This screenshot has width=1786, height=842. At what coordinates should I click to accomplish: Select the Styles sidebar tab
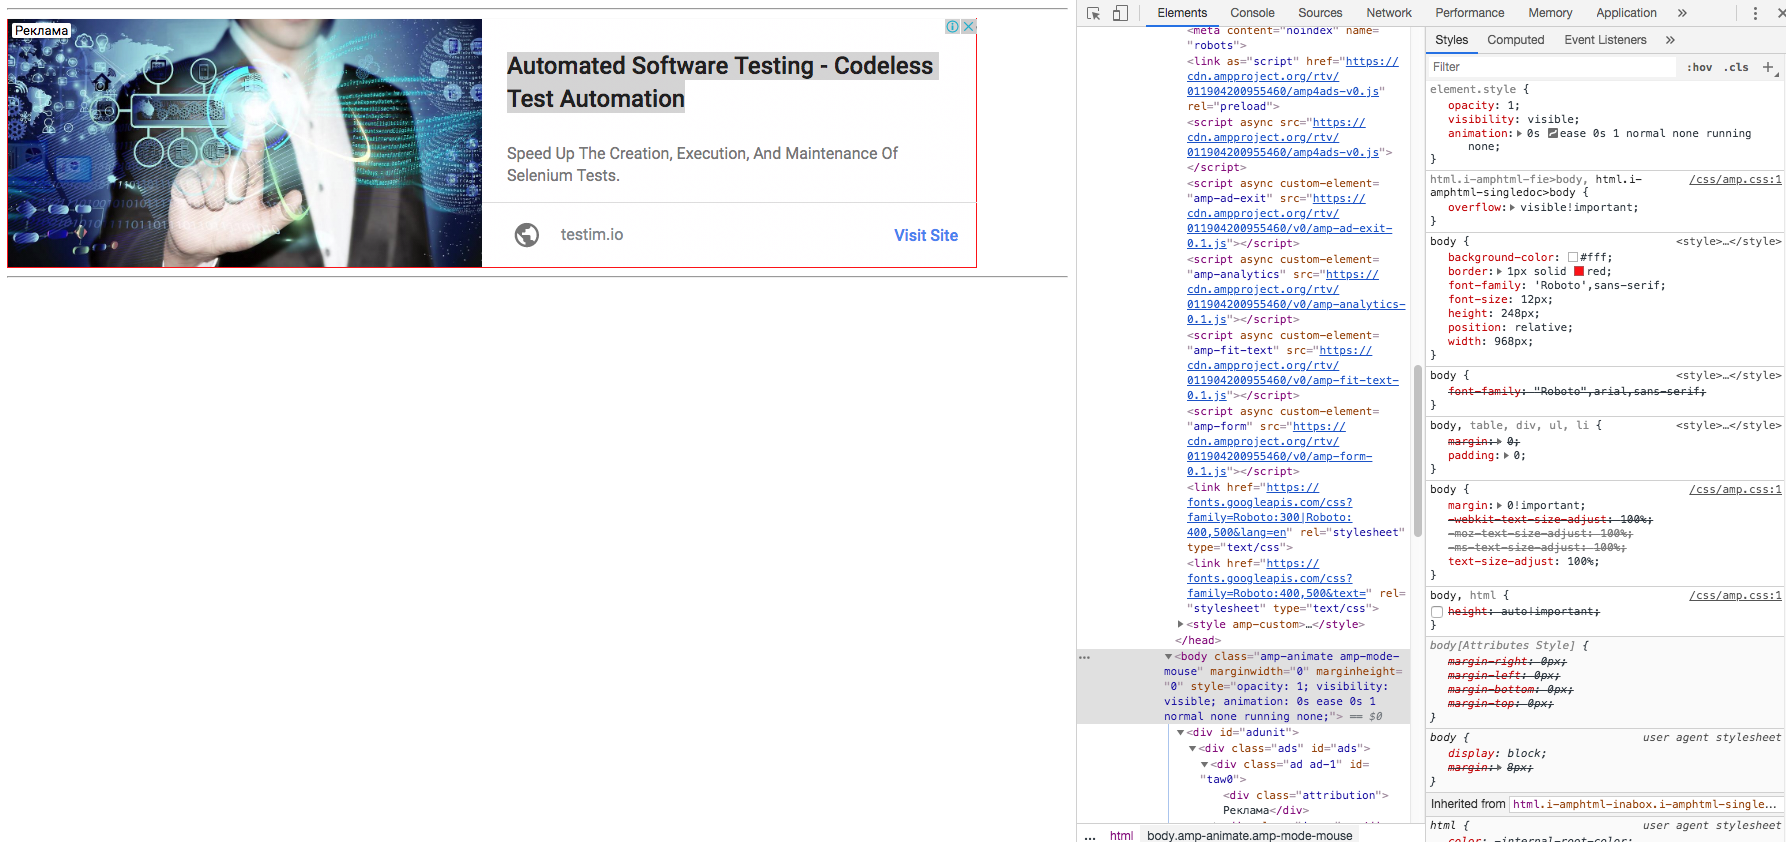(x=1451, y=40)
